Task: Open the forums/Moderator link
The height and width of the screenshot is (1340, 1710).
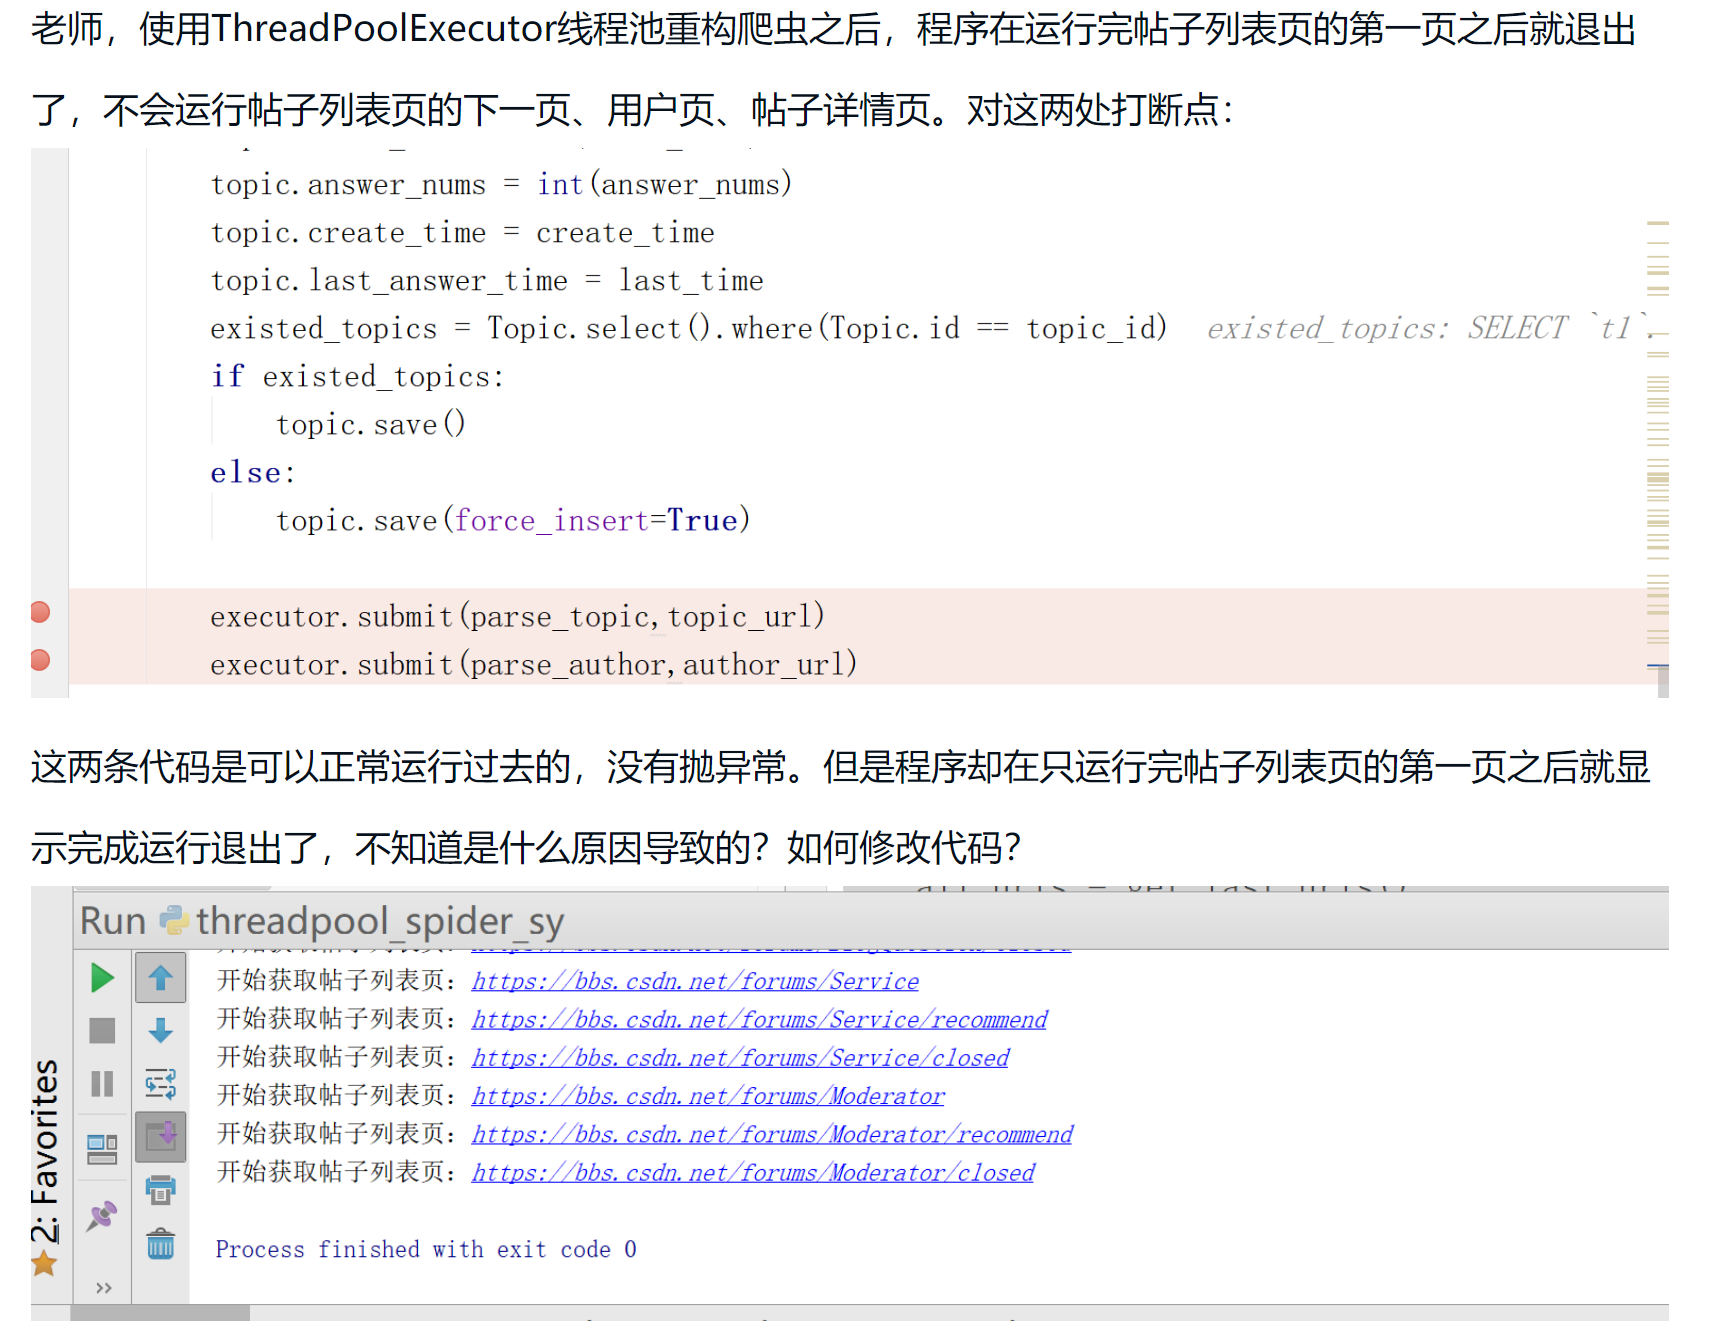Action: (708, 1096)
